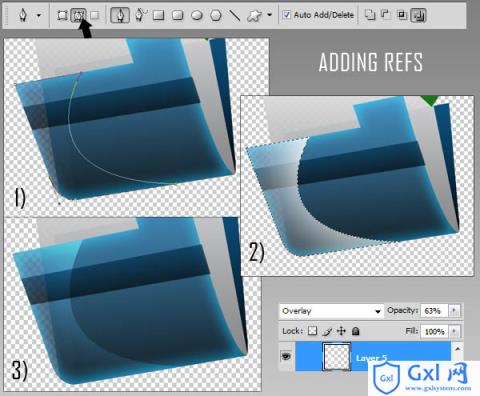Screen dimensions: 480x396
Task: Open the tool preset picker arrow
Action: [39, 15]
